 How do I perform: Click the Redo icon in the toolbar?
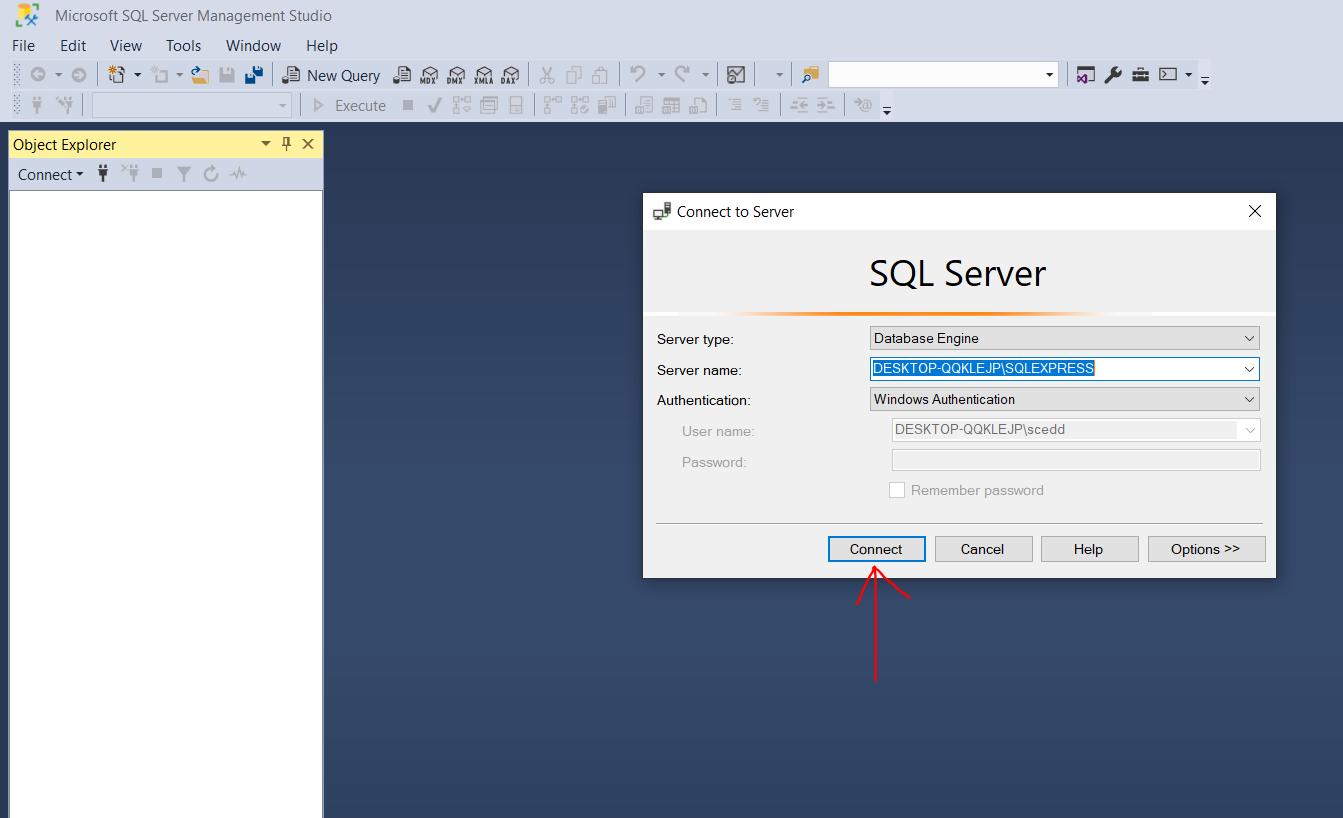(682, 75)
